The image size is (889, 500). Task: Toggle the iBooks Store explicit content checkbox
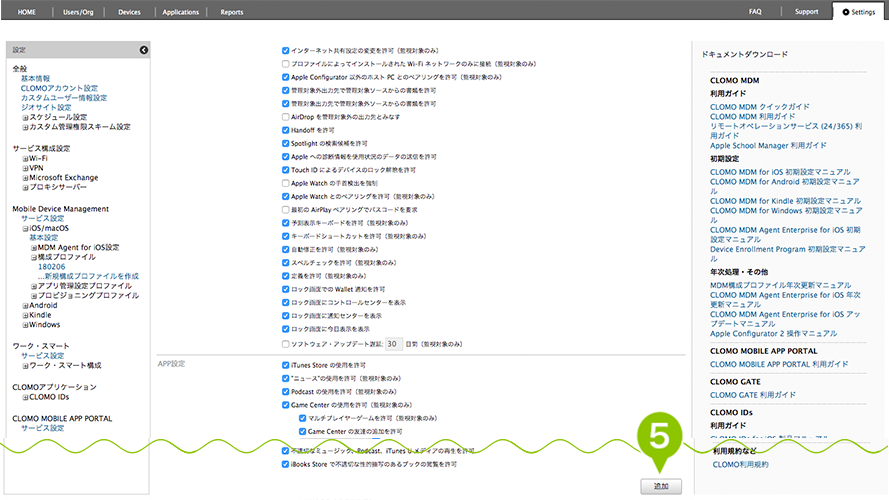point(285,464)
